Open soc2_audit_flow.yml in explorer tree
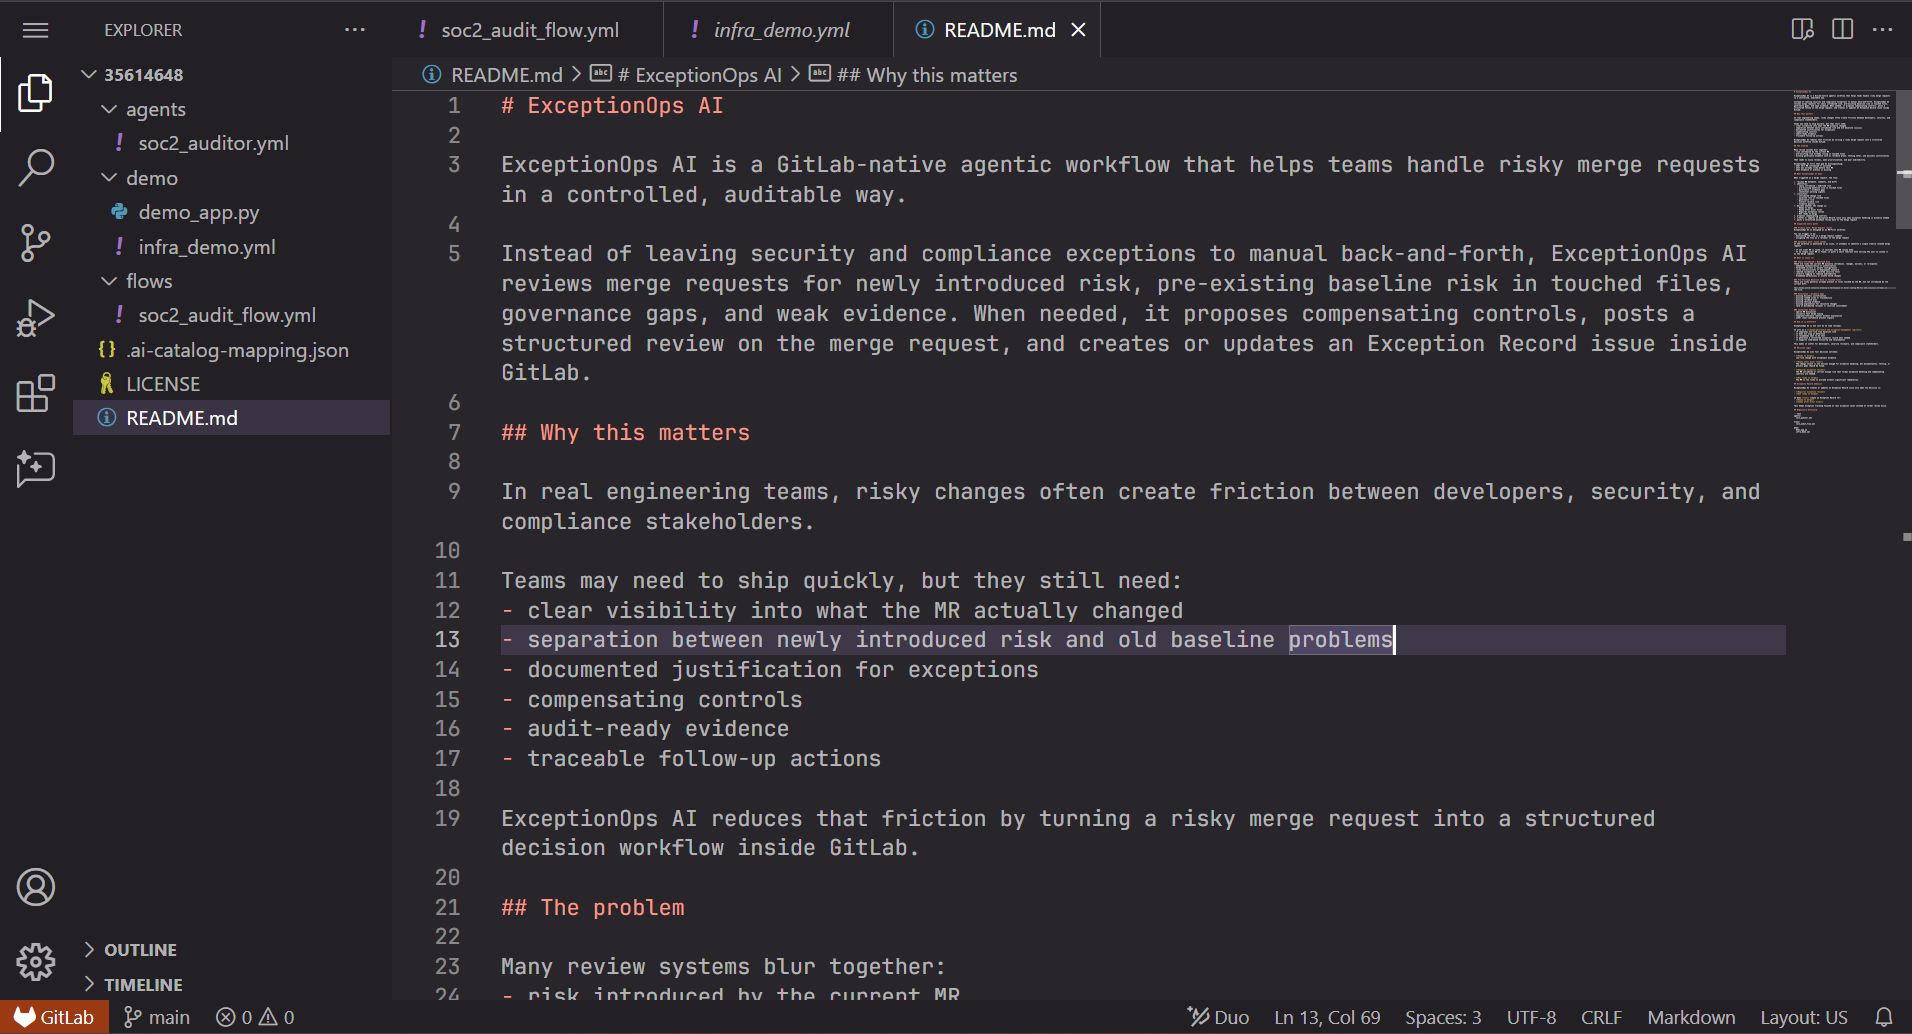The height and width of the screenshot is (1034, 1912). coord(232,315)
